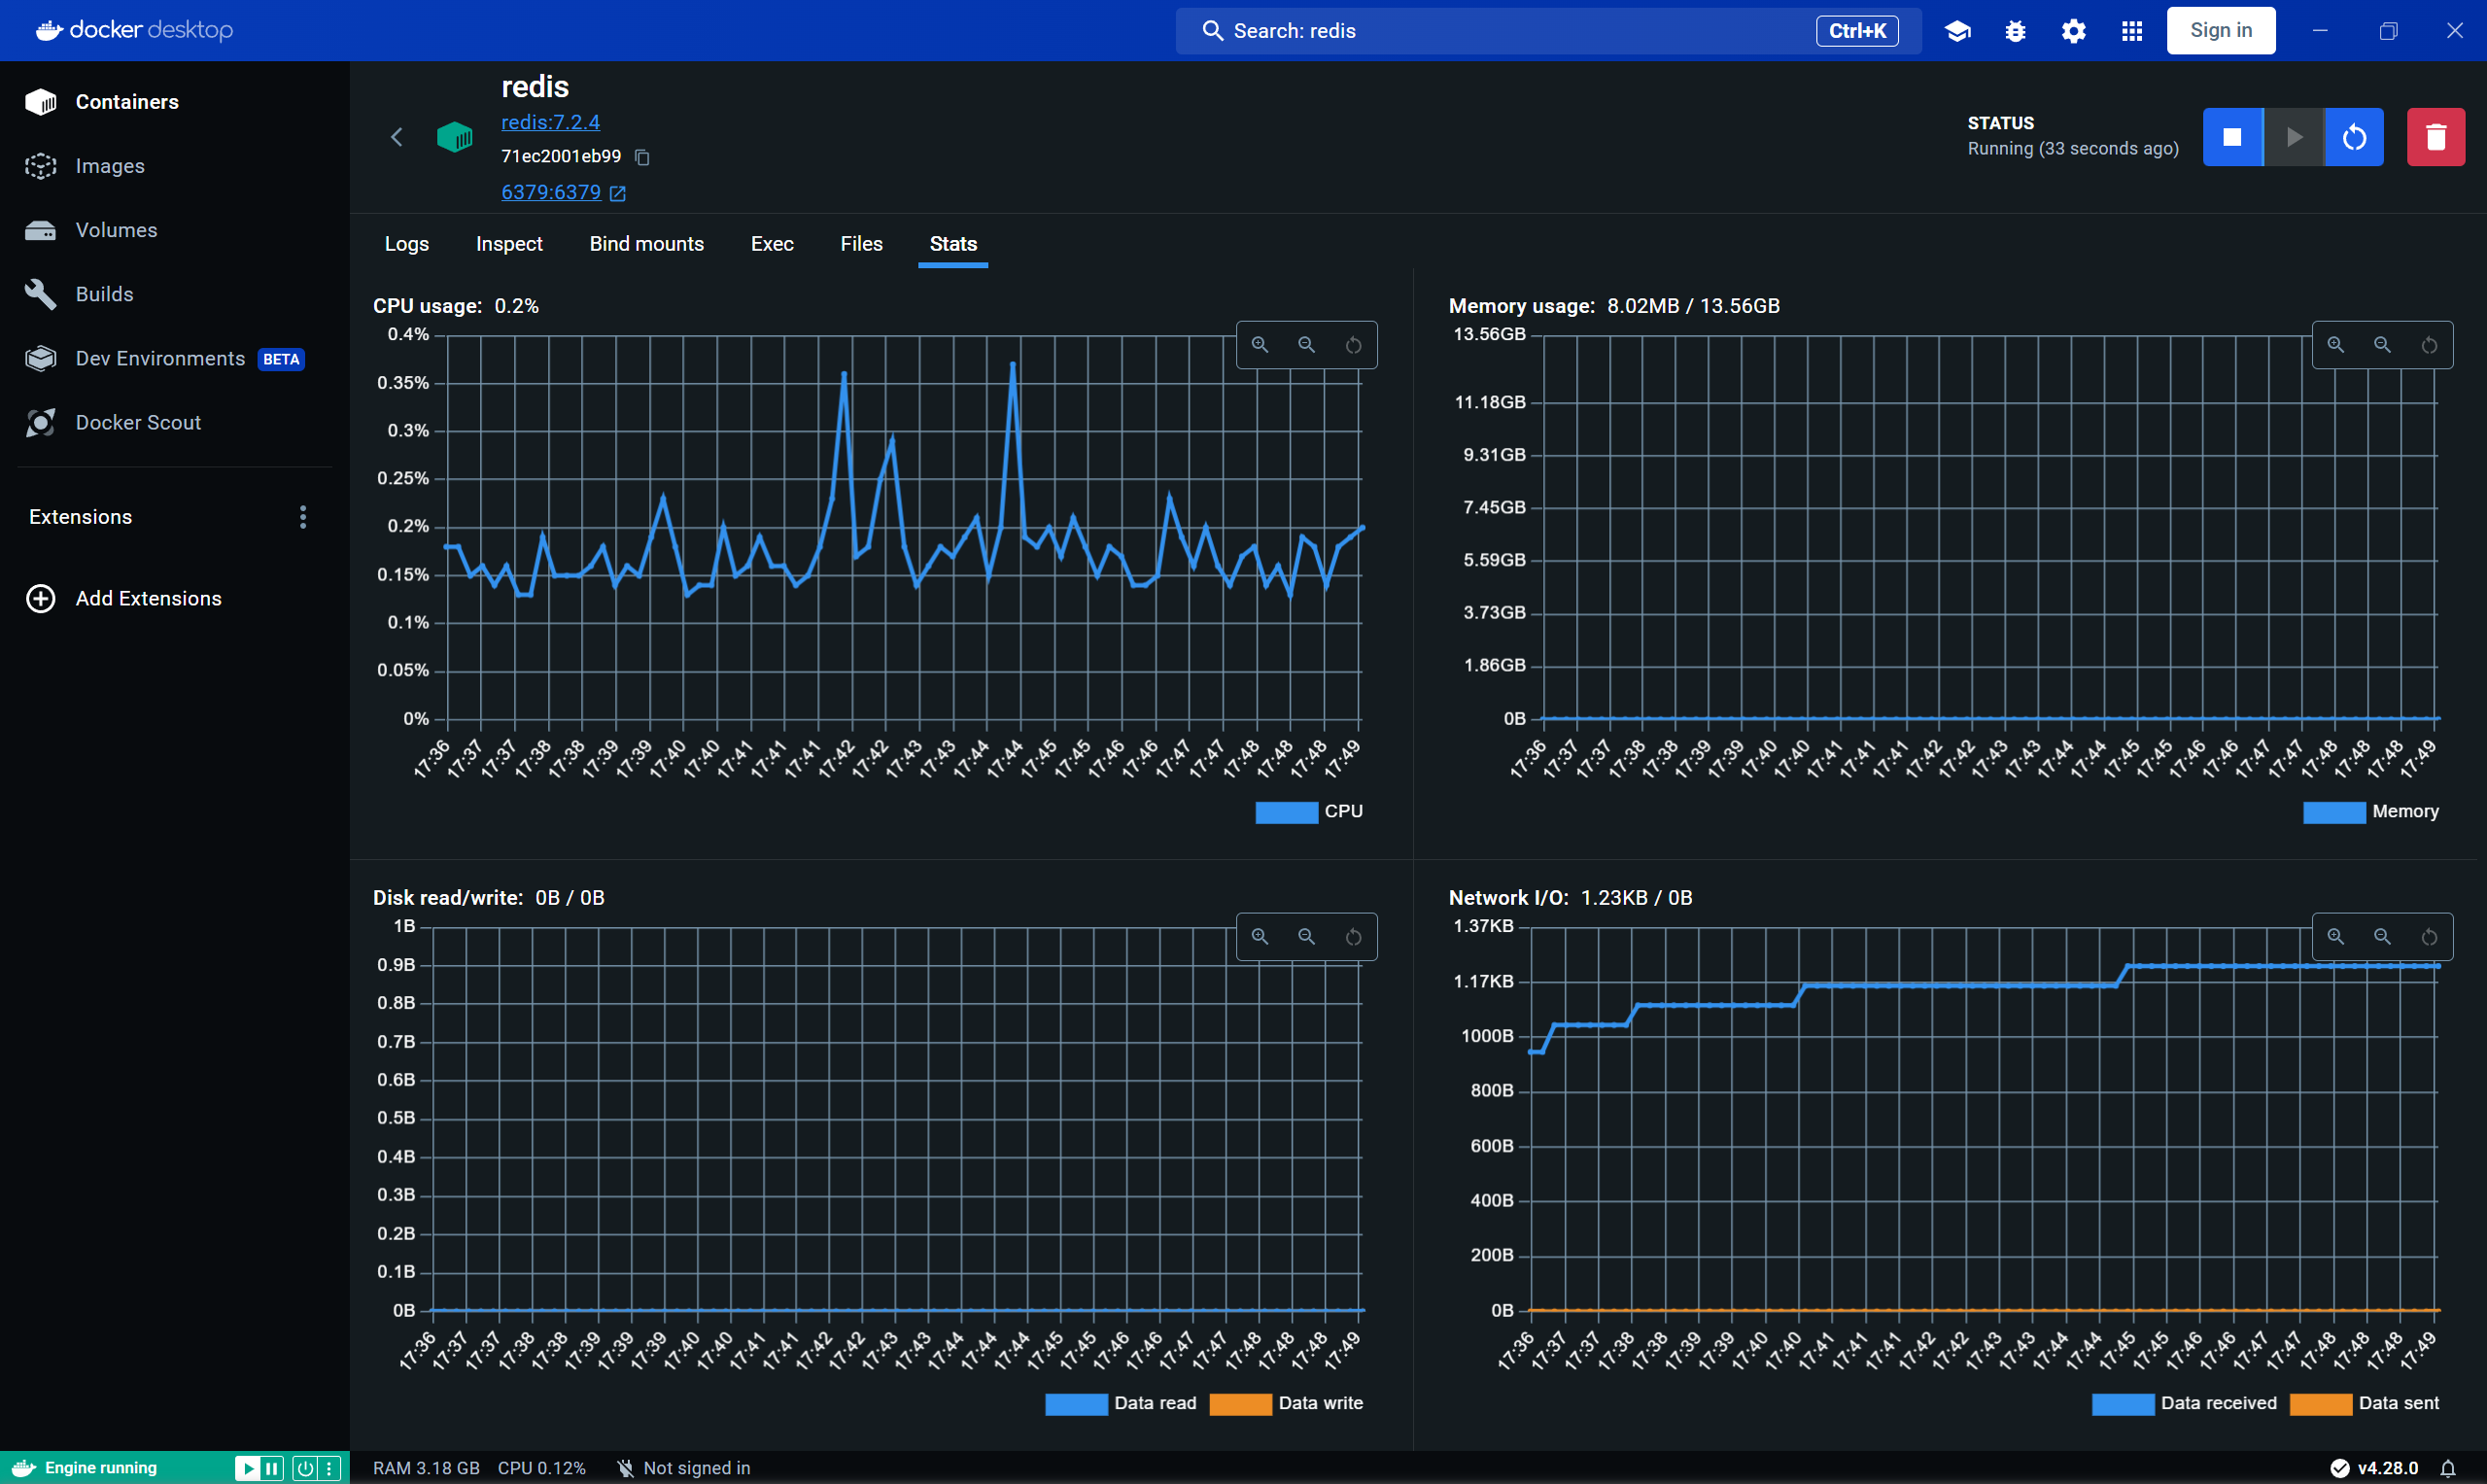Zoom in on the Network I/O chart
Screen dimensions: 2487x1484
(x=2336, y=937)
